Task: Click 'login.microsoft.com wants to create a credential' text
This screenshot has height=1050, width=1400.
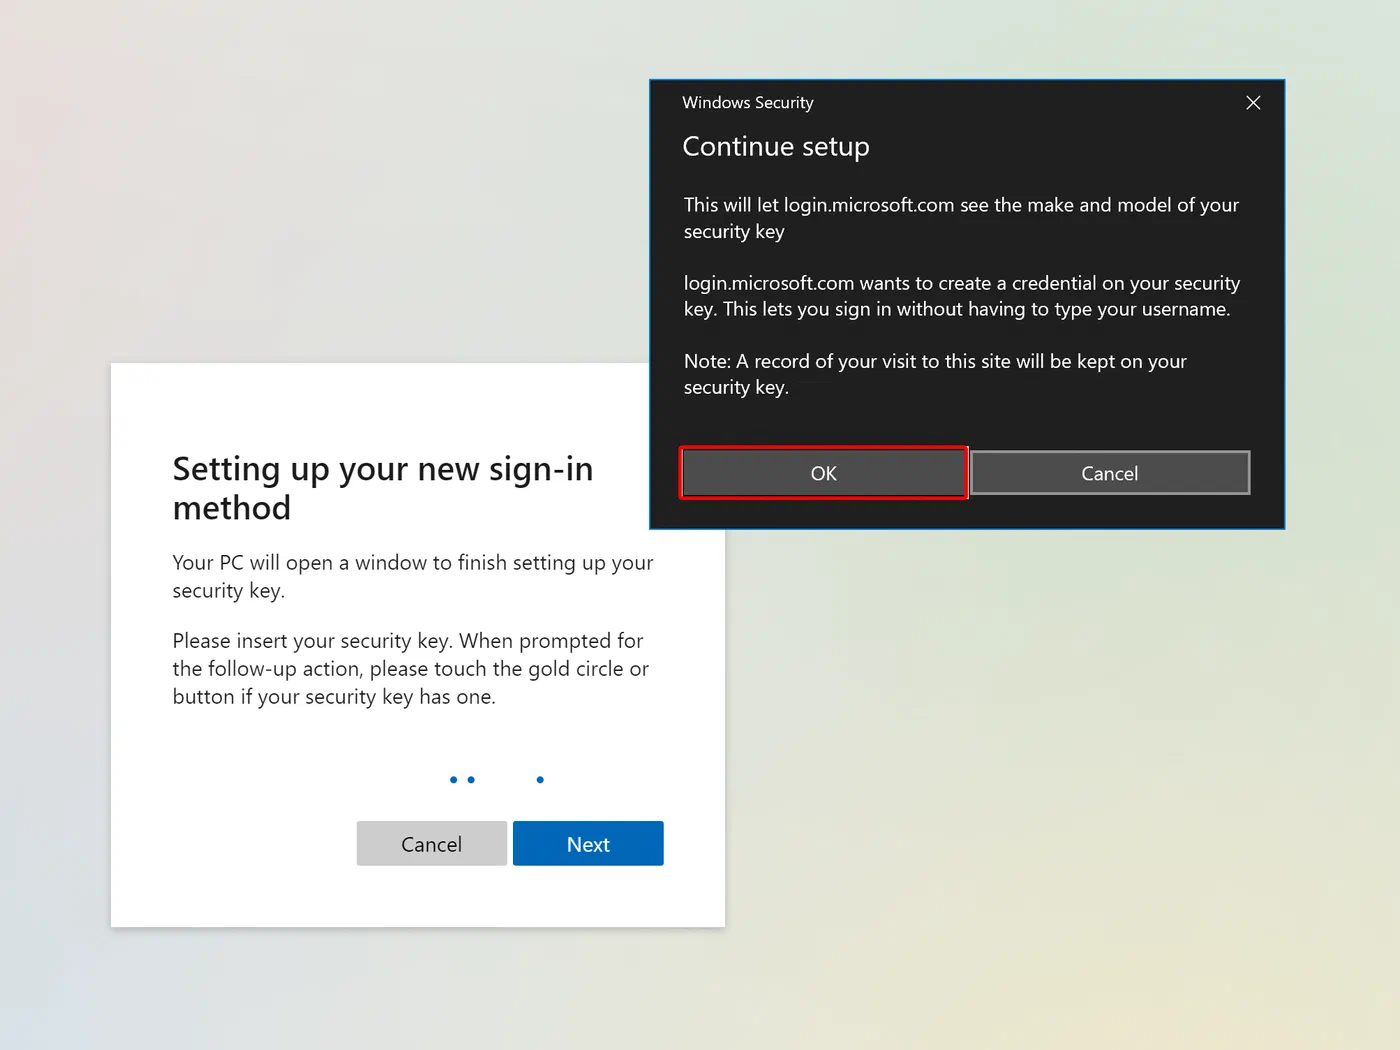Action: click(962, 296)
